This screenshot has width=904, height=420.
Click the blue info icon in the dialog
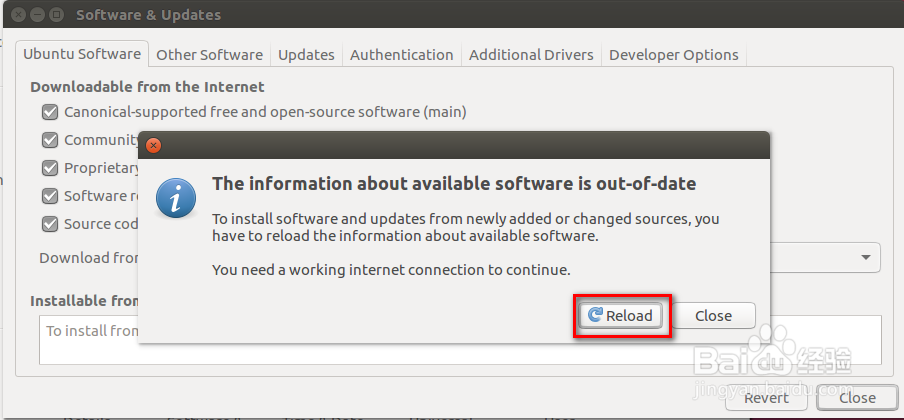click(176, 197)
